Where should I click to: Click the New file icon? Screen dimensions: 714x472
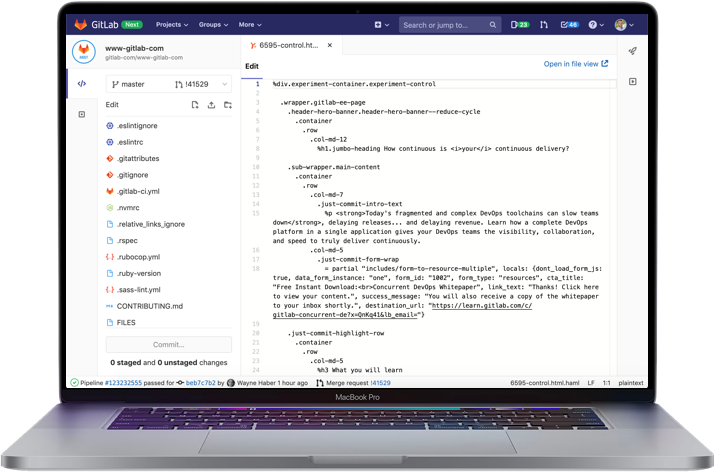coord(195,105)
